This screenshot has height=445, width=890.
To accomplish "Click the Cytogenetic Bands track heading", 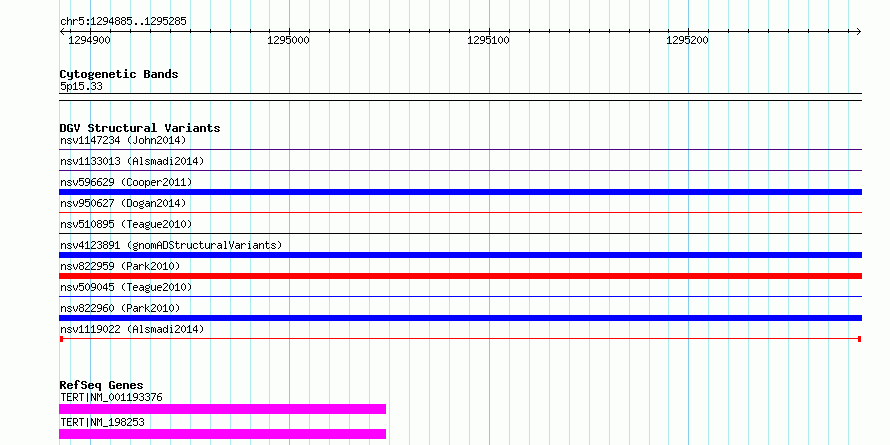I will coord(119,74).
